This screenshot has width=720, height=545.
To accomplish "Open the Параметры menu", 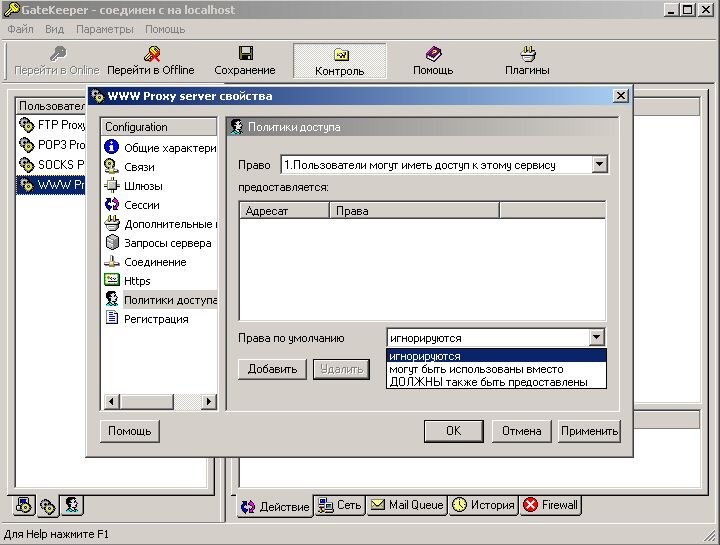I will click(x=105, y=29).
